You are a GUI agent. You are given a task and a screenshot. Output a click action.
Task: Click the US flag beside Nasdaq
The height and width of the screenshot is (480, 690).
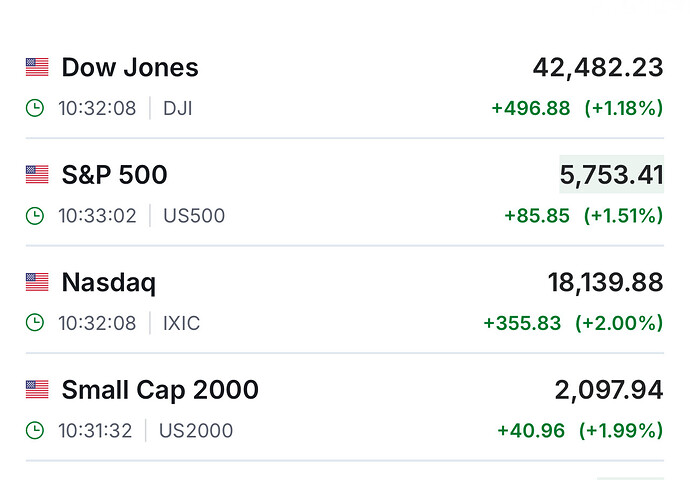click(37, 283)
